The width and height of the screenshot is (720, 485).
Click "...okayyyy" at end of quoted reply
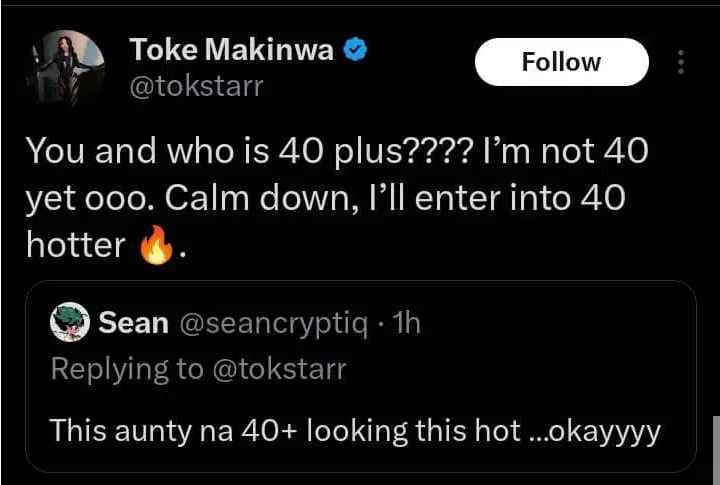tap(595, 432)
